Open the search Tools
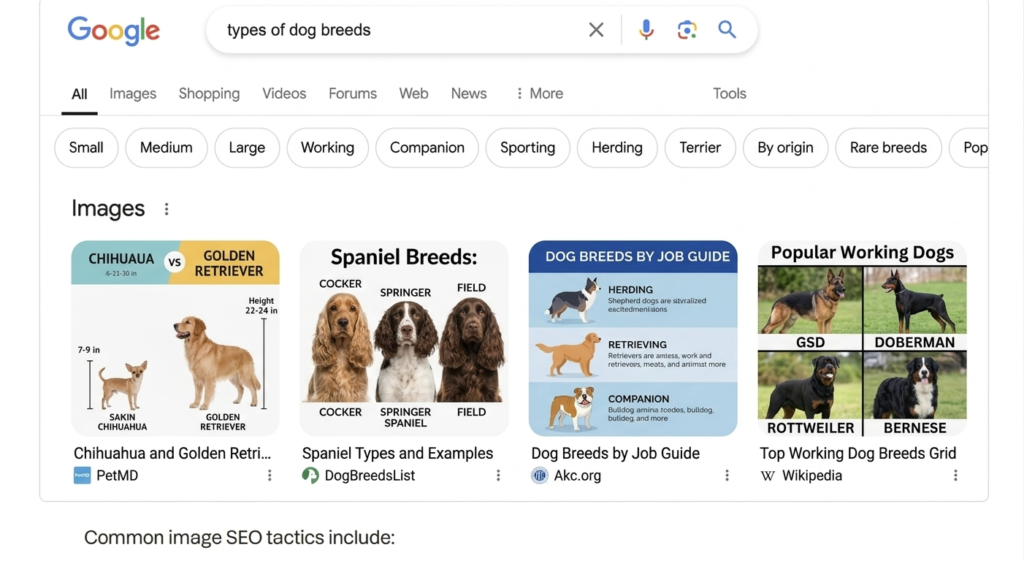This screenshot has height=561, width=1024. [x=729, y=93]
